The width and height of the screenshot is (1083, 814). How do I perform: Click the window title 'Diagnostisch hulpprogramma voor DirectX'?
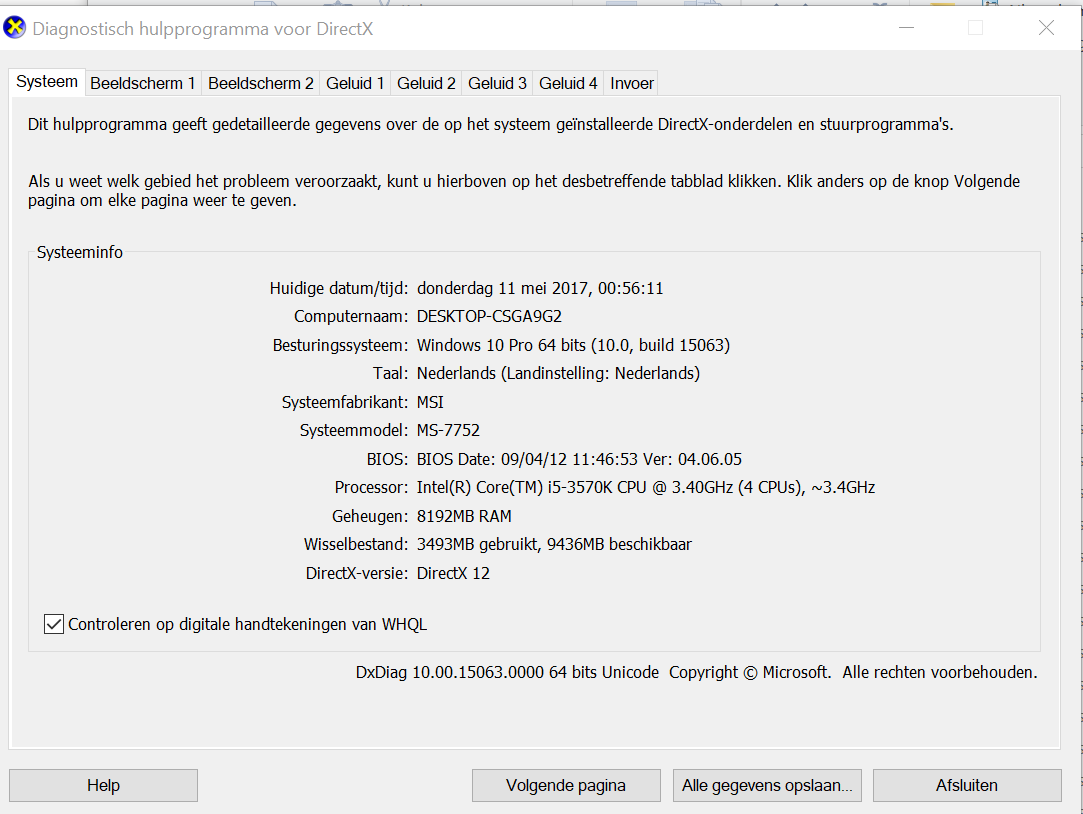pyautogui.click(x=202, y=29)
